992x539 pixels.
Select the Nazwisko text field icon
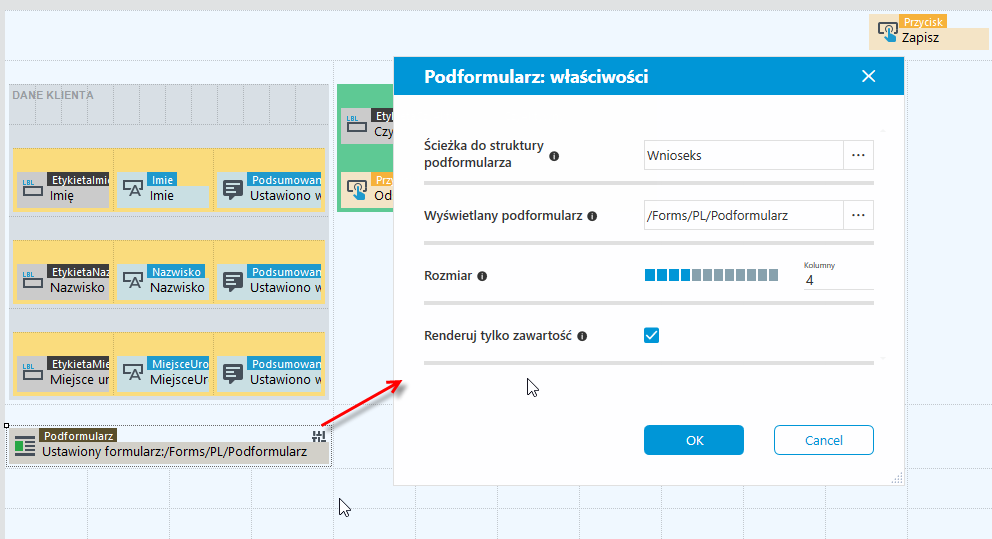point(133,280)
